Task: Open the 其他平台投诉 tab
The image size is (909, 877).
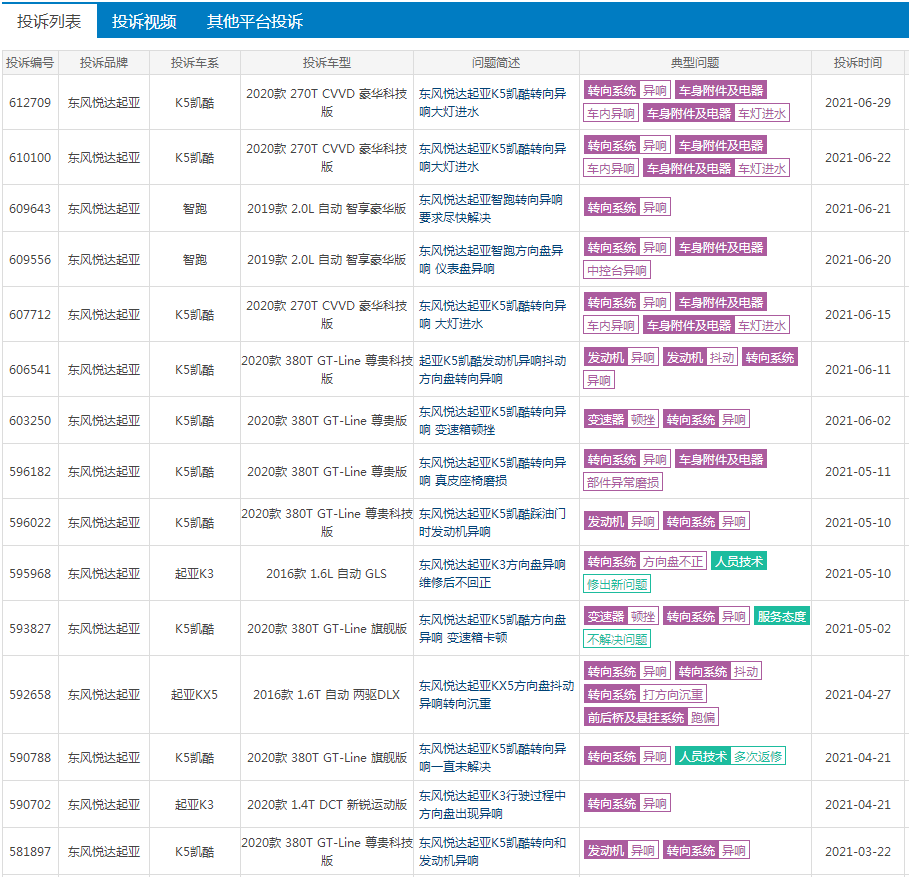Action: (x=254, y=21)
